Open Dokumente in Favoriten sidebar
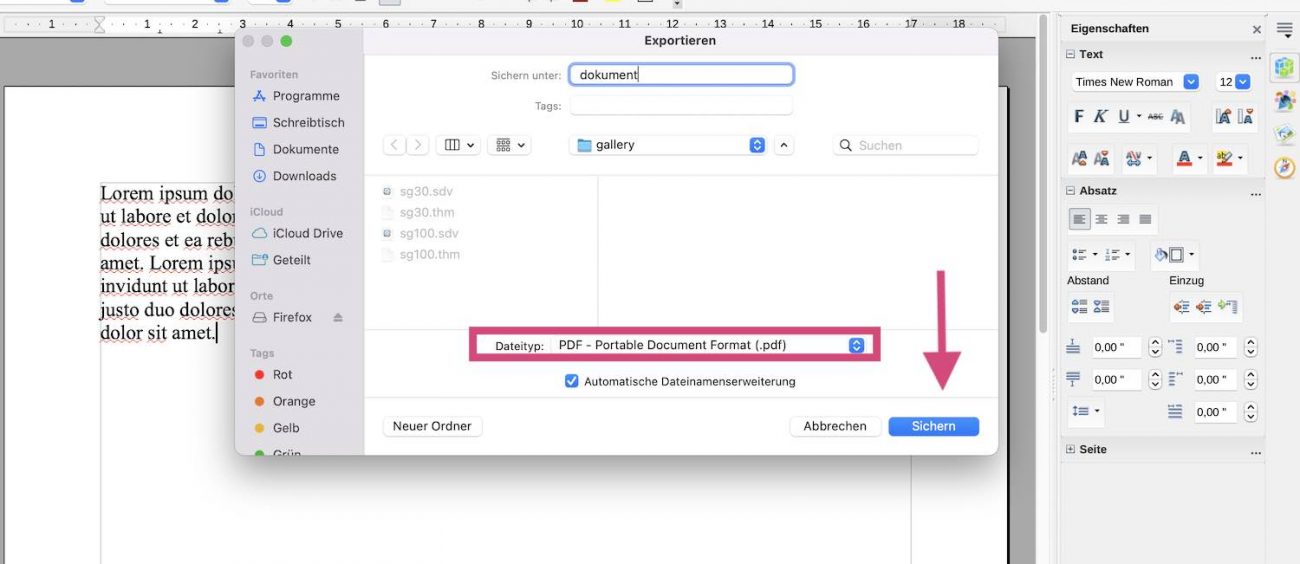The height and width of the screenshot is (564, 1300). [295, 149]
